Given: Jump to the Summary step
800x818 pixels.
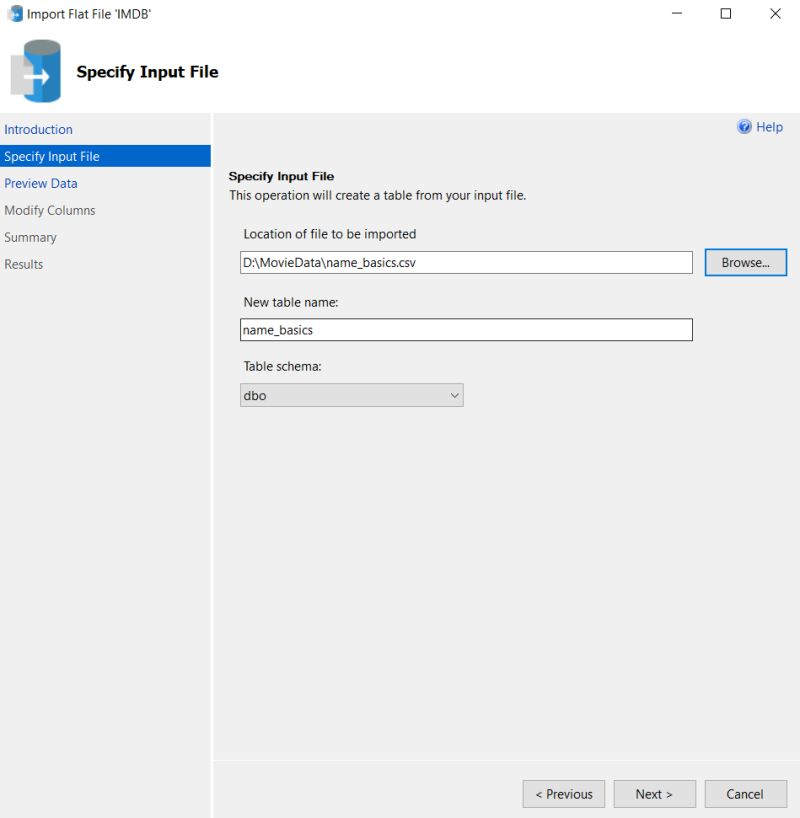Looking at the screenshot, I should (30, 237).
